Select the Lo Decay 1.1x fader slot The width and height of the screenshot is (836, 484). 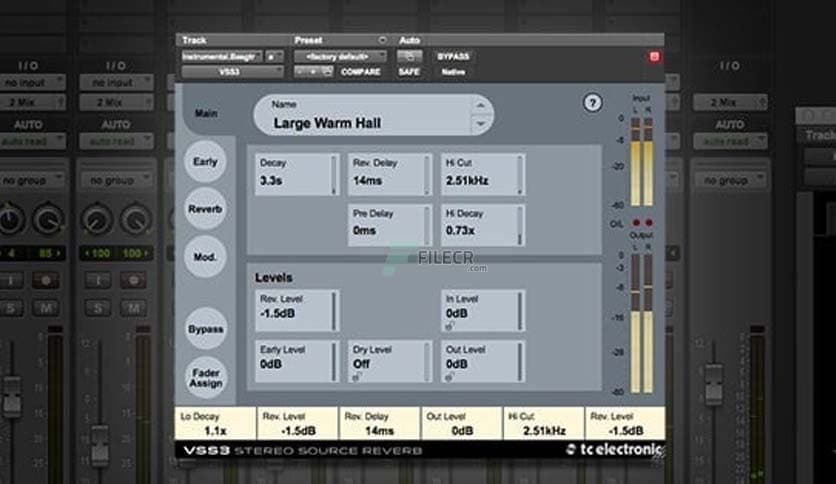215,424
